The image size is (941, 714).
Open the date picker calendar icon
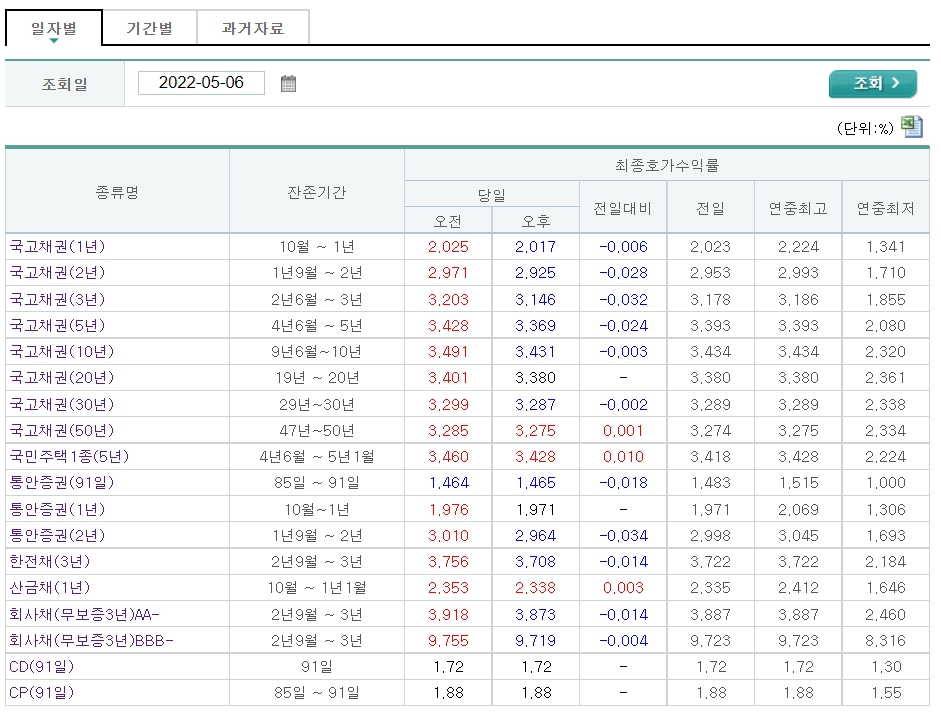(x=289, y=83)
